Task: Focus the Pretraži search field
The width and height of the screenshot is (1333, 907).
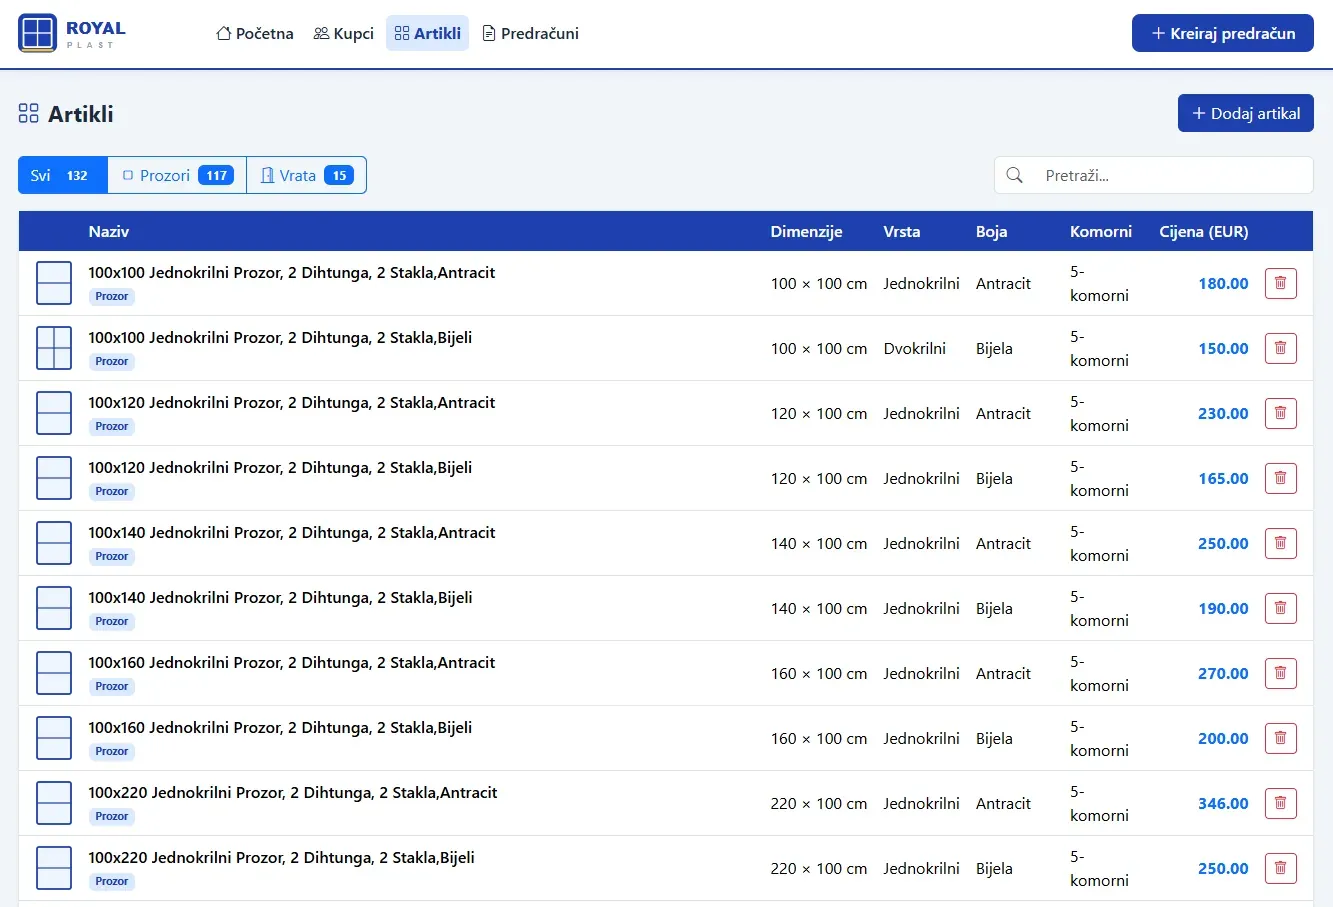Action: click(x=1153, y=175)
